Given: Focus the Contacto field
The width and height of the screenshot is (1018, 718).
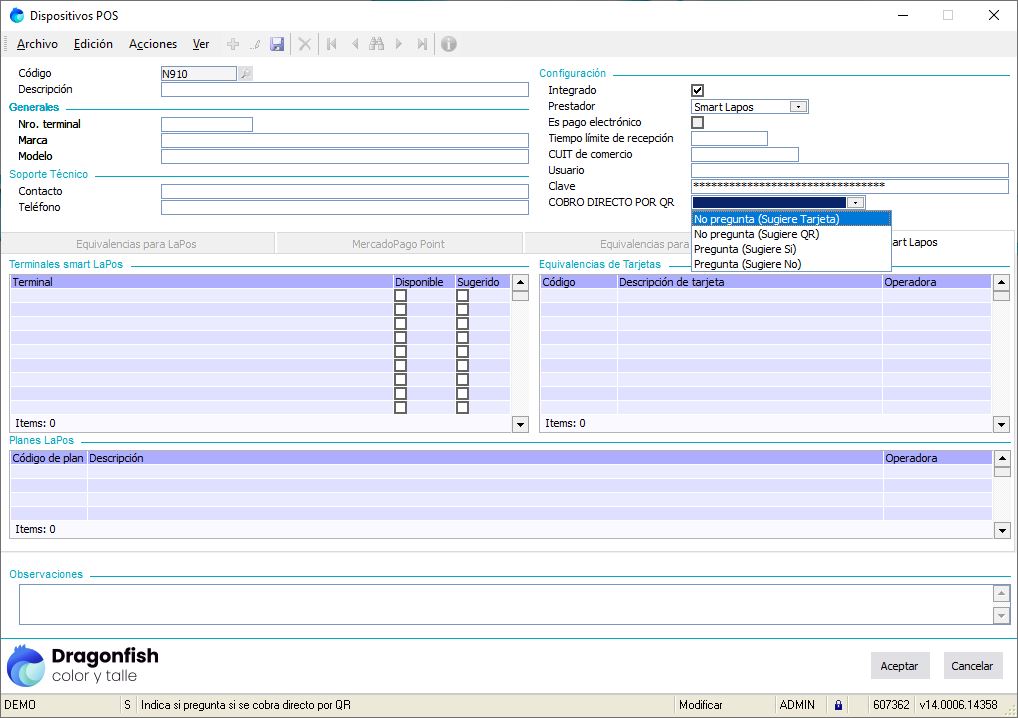Looking at the screenshot, I should coord(345,192).
